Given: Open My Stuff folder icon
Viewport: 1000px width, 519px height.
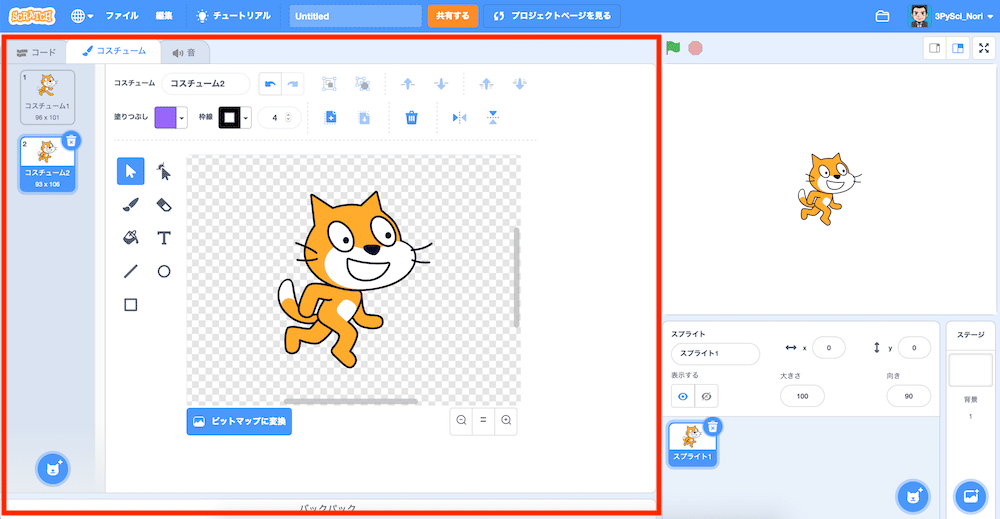Looking at the screenshot, I should [x=883, y=16].
